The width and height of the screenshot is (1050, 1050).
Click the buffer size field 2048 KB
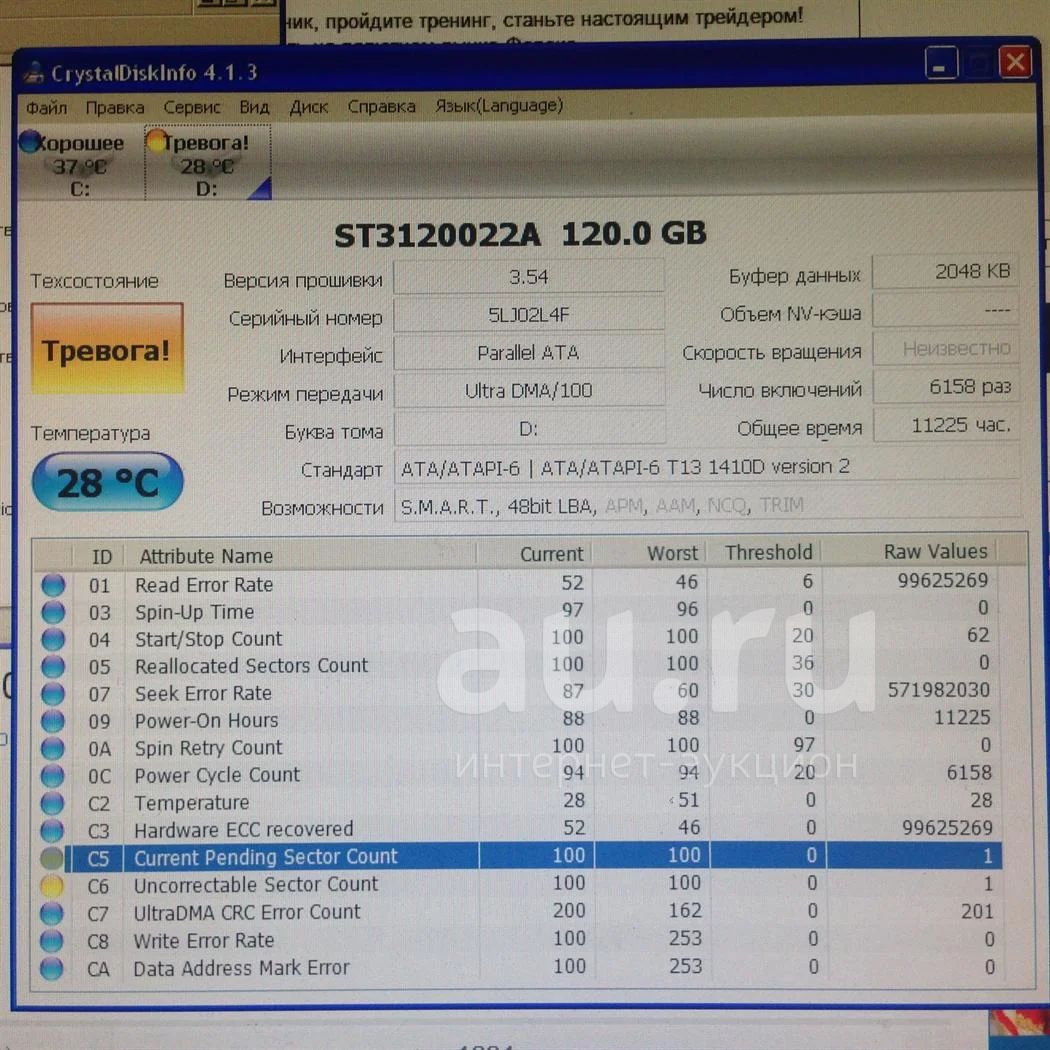point(946,272)
